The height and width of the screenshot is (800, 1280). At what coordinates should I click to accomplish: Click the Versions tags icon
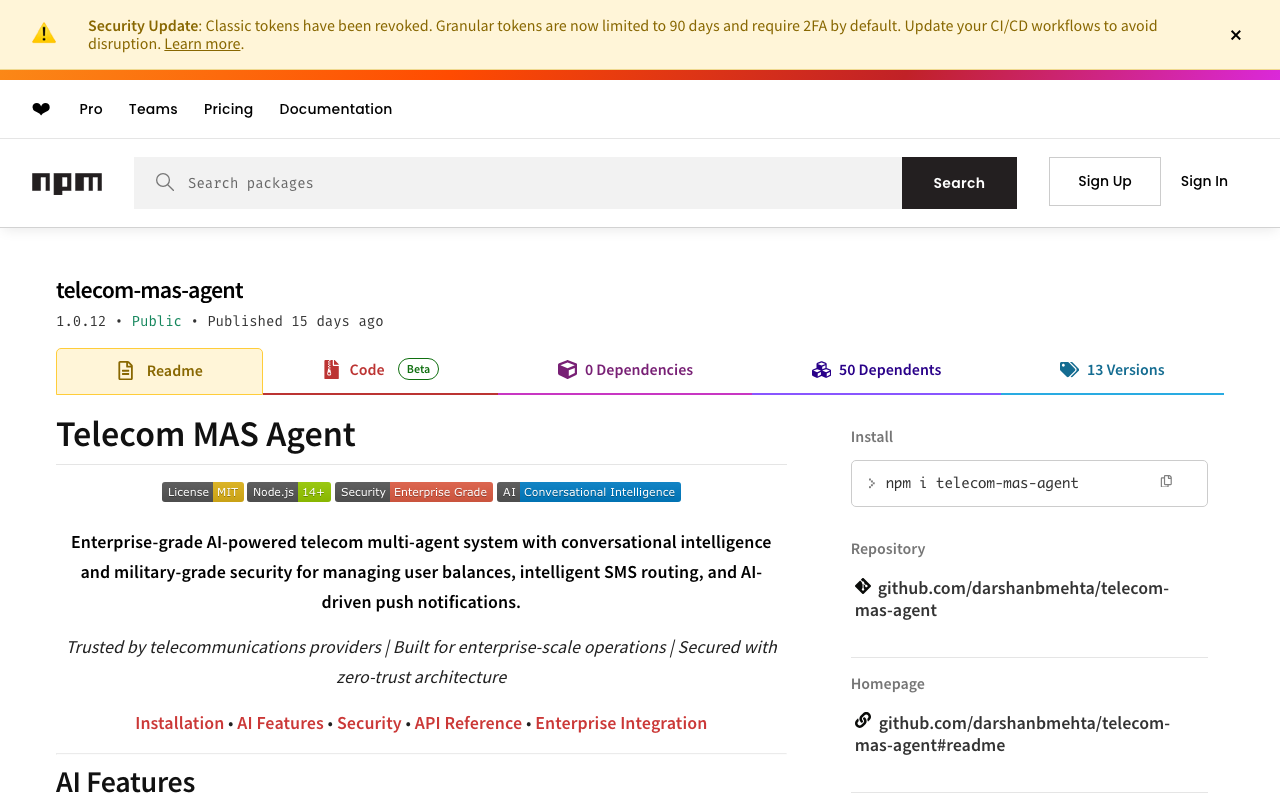tap(1069, 370)
